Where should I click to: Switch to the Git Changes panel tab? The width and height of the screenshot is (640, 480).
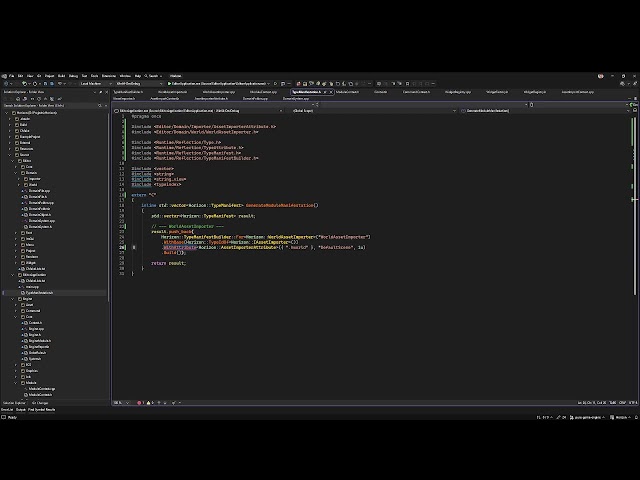pyautogui.click(x=40, y=403)
